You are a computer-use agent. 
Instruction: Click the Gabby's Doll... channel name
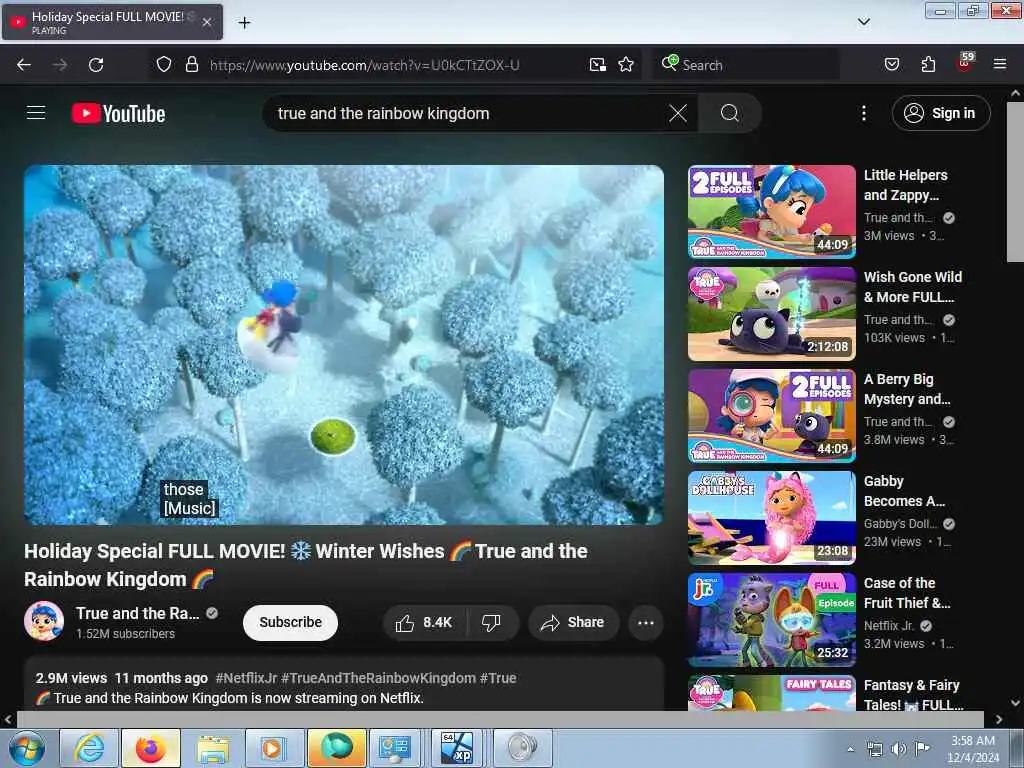coord(901,524)
